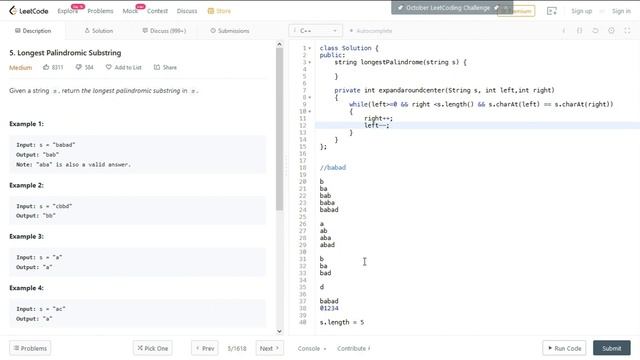Click the comment '//babad' in code

coord(333,167)
